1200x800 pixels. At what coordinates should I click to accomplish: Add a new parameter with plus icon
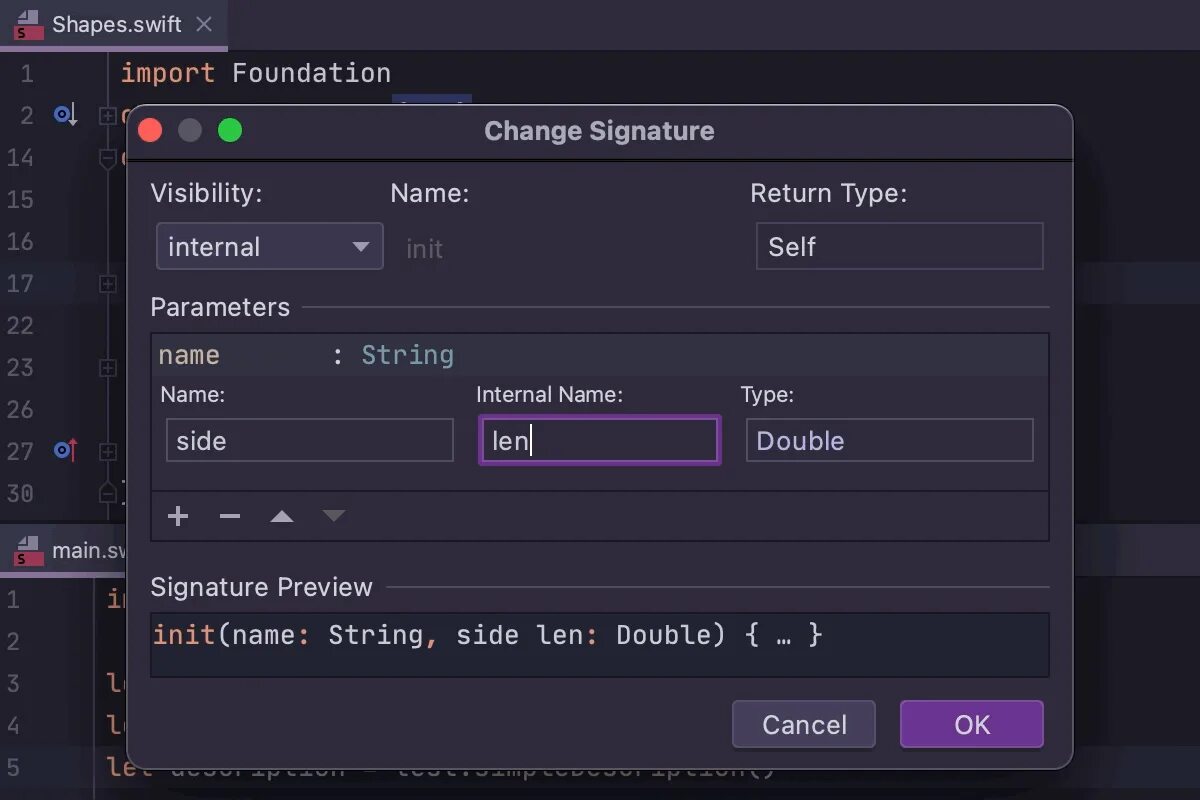click(x=178, y=516)
